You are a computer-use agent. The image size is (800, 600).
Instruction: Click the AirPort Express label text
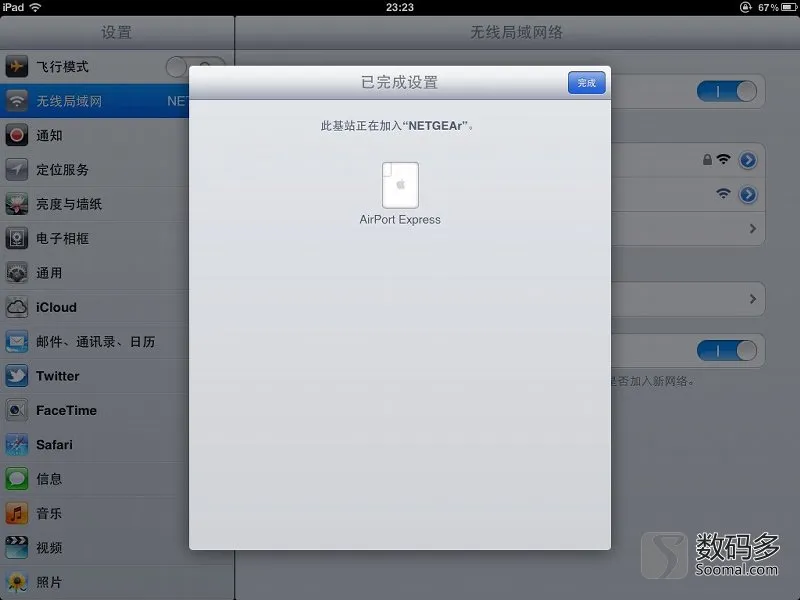coord(400,219)
